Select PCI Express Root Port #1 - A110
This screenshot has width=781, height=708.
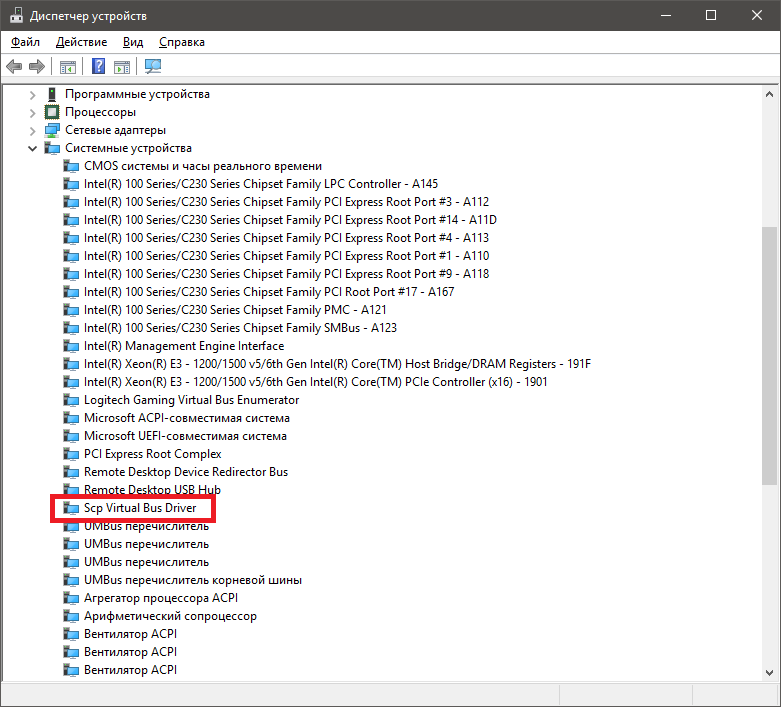[x=286, y=256]
